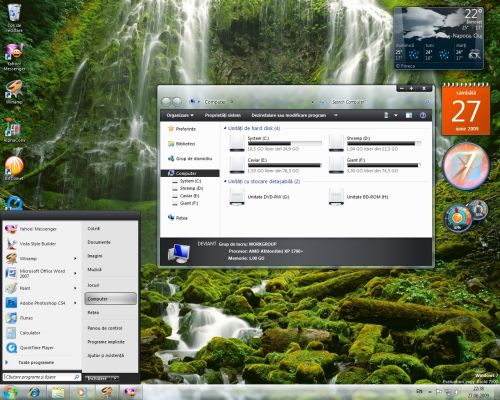Open Yahoo! Messenger desktop shortcut

(x=14, y=57)
